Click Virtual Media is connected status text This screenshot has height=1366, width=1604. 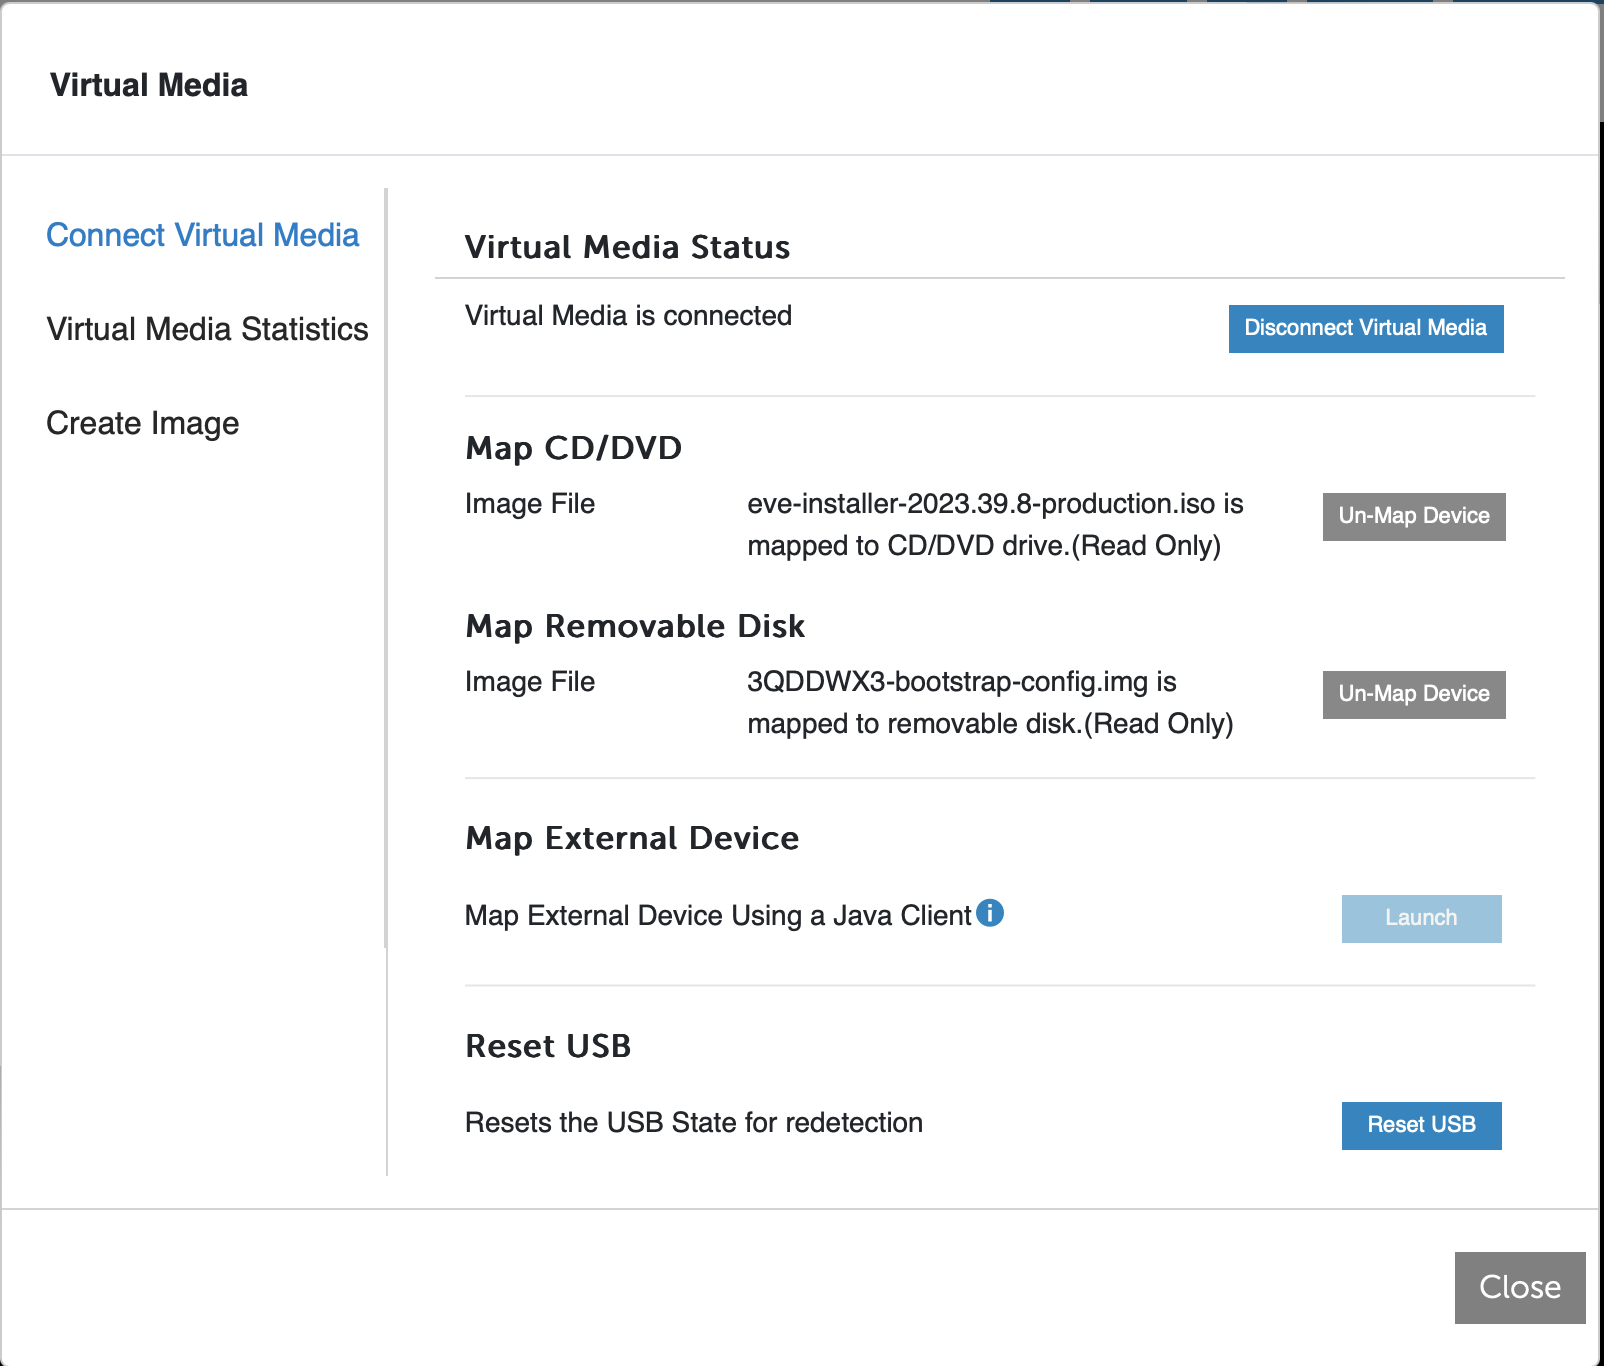627,315
